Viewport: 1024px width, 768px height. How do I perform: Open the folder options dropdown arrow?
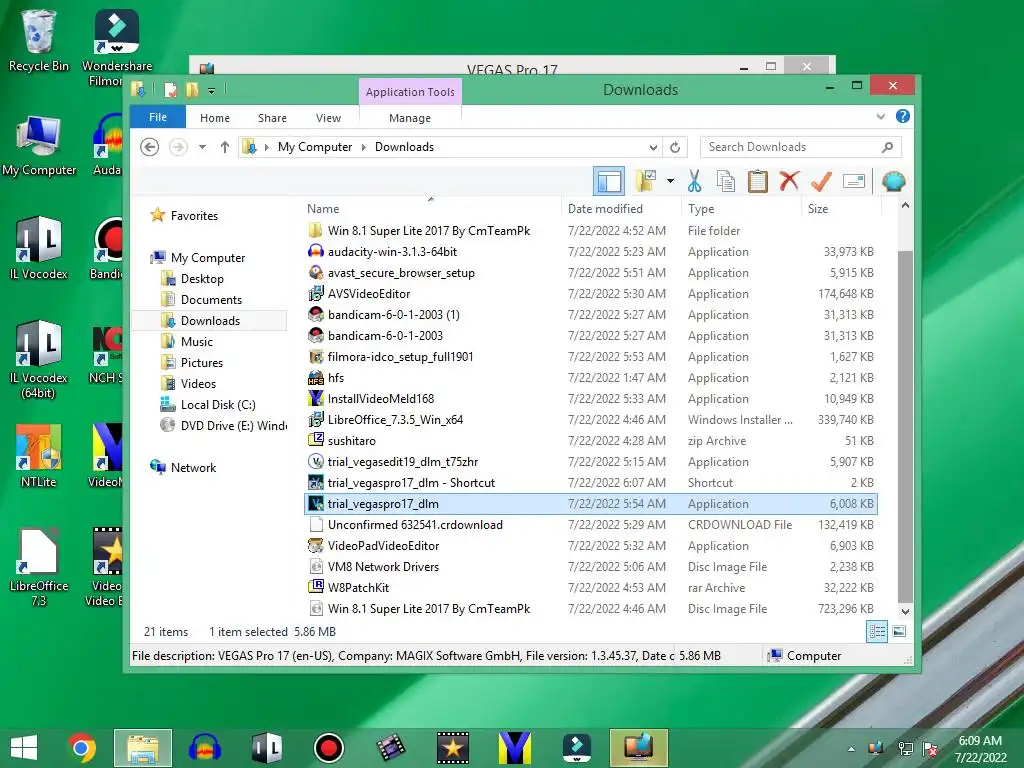pyautogui.click(x=670, y=181)
